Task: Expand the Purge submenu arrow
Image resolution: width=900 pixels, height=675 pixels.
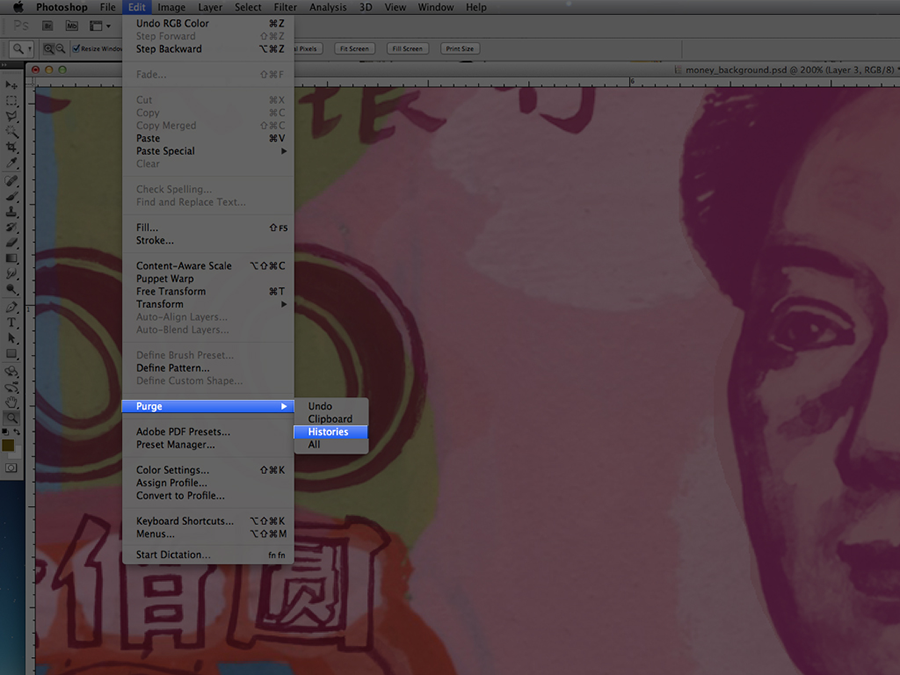Action: click(284, 406)
